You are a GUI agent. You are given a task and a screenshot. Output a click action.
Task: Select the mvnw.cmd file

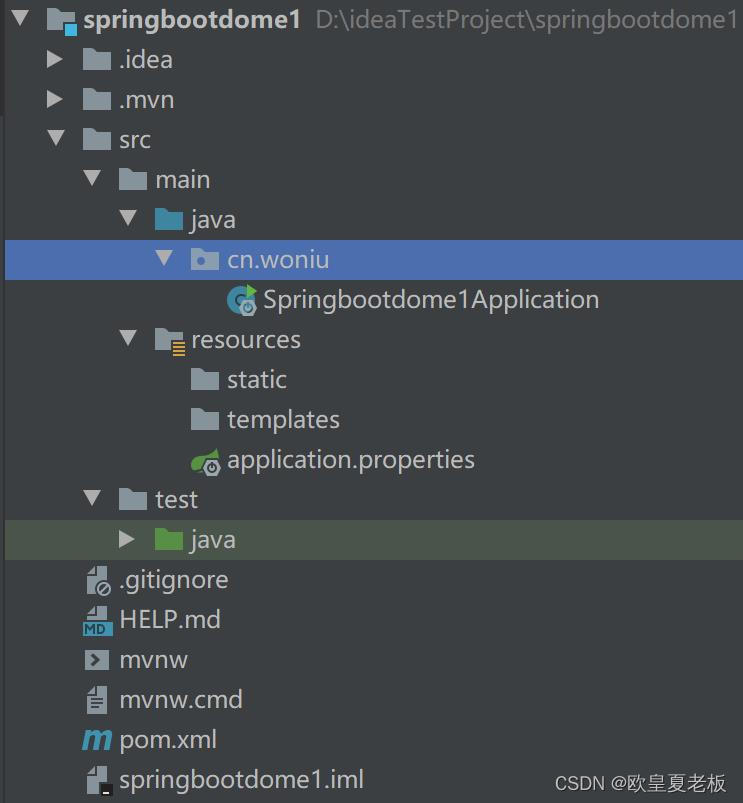[164, 700]
